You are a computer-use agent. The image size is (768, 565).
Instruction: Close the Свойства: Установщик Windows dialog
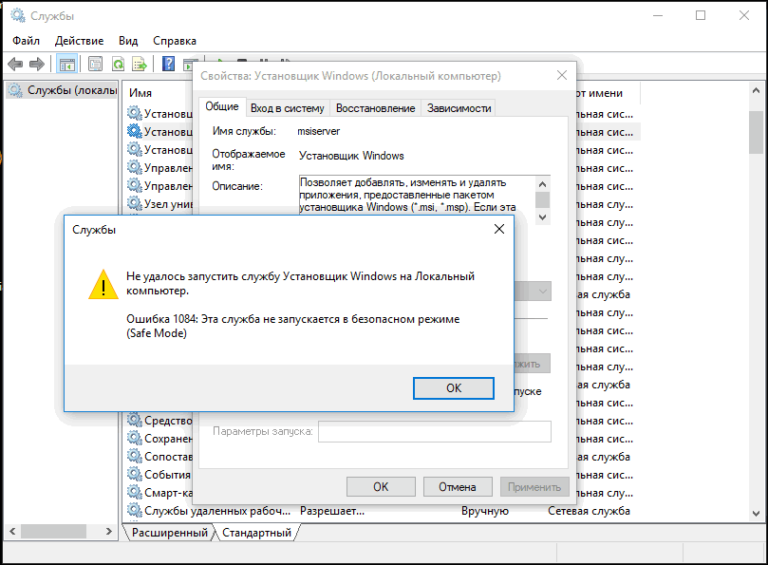[562, 75]
